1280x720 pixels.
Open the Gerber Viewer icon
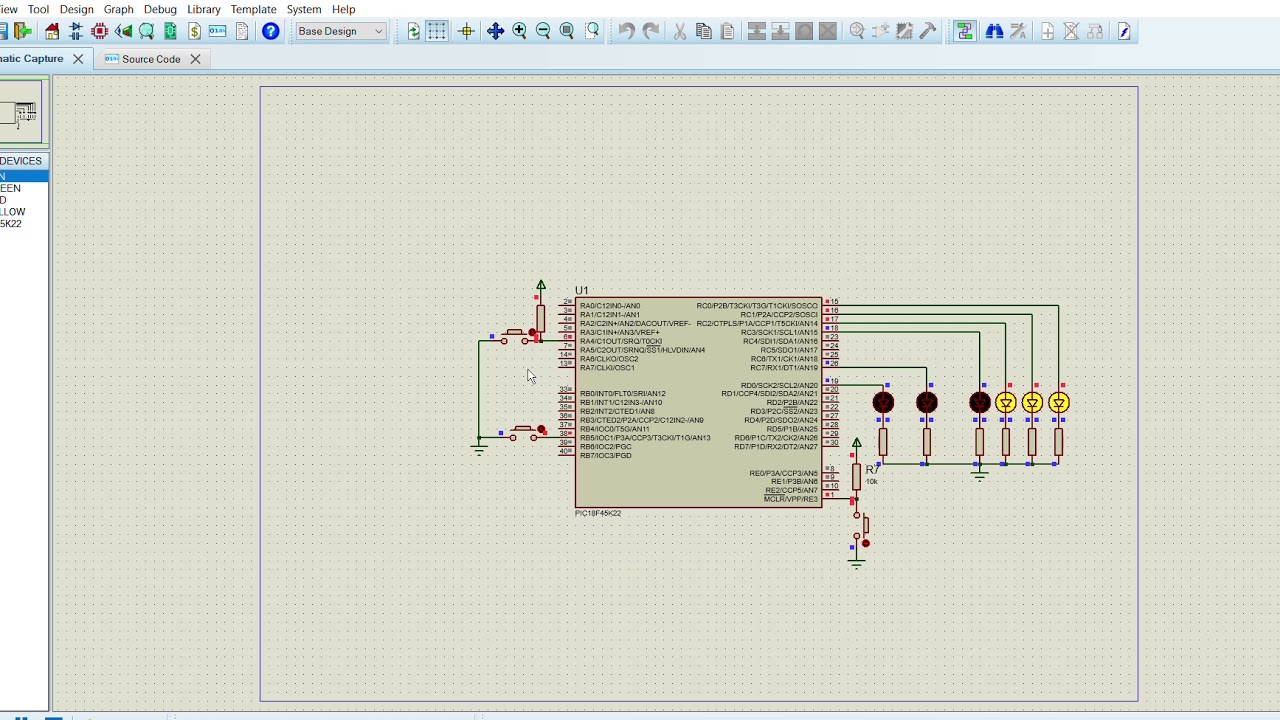point(147,31)
